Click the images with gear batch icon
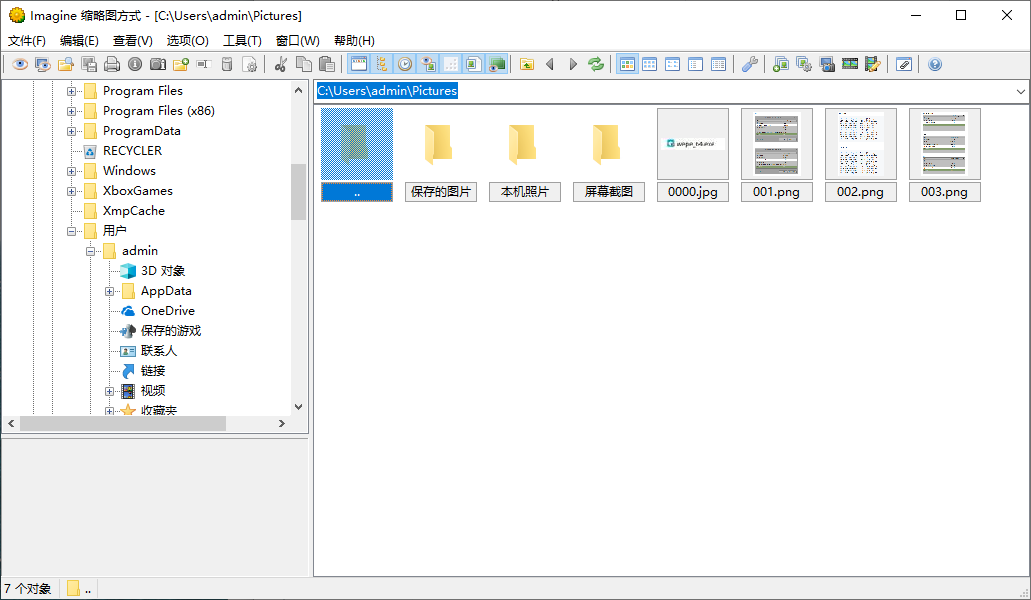The width and height of the screenshot is (1031, 600). click(803, 64)
